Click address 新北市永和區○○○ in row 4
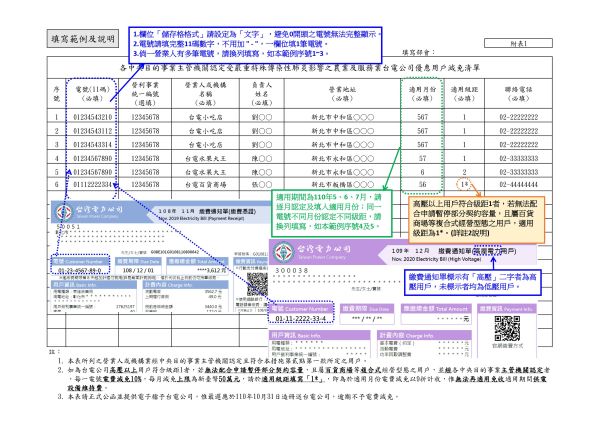 (x=342, y=158)
